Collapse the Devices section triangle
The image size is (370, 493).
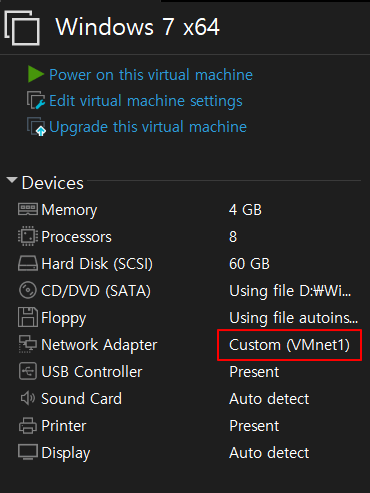coord(12,180)
